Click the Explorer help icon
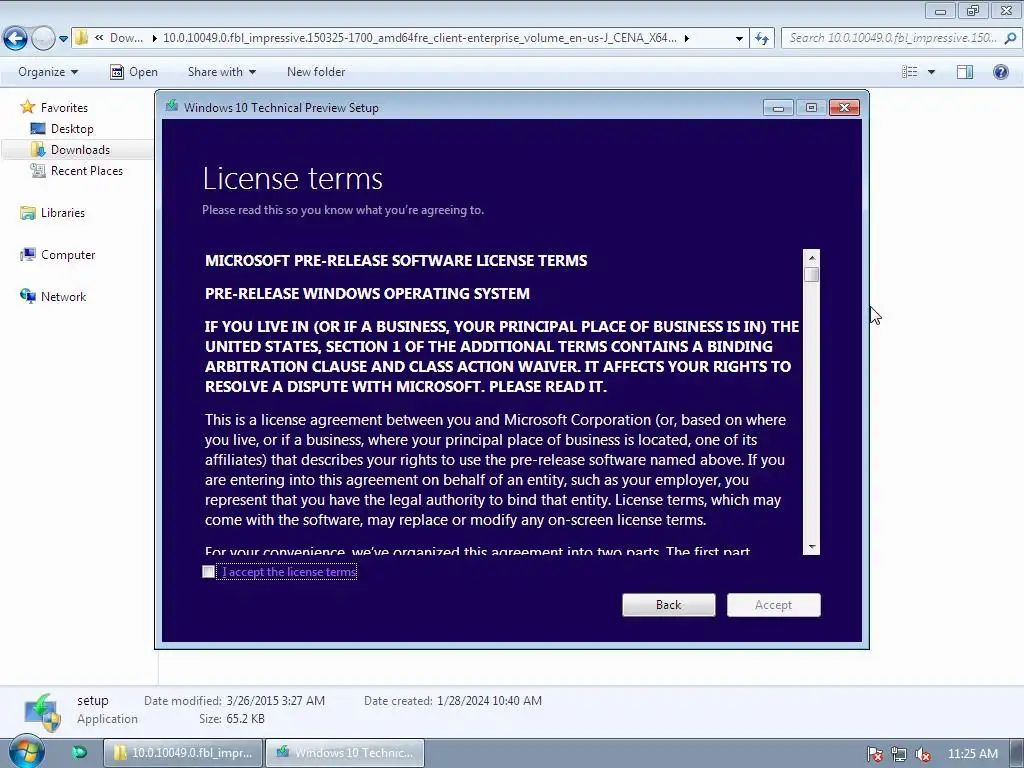Viewport: 1024px width, 768px height. [x=1000, y=72]
